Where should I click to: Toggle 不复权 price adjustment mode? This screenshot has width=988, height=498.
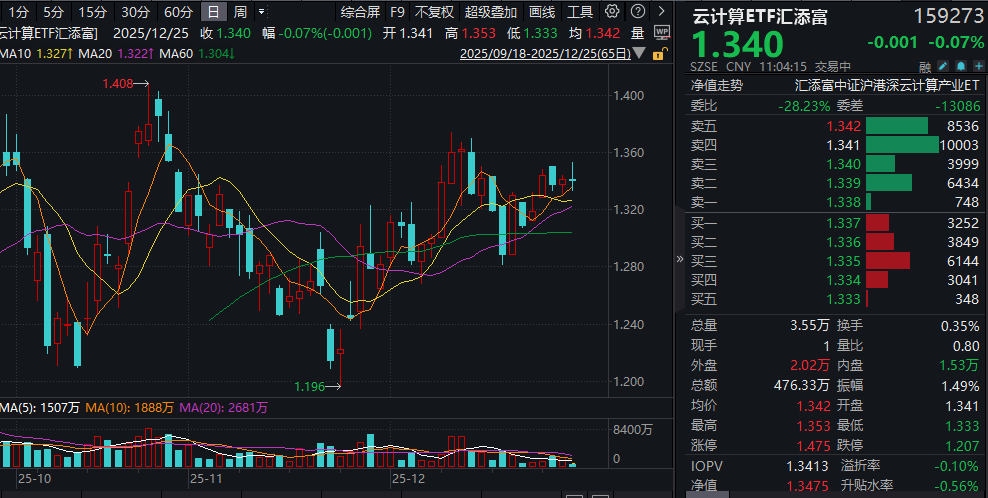434,13
